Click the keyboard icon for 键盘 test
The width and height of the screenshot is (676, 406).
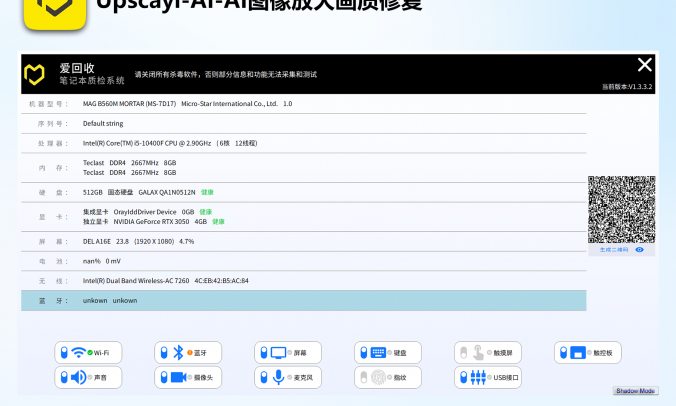click(378, 353)
